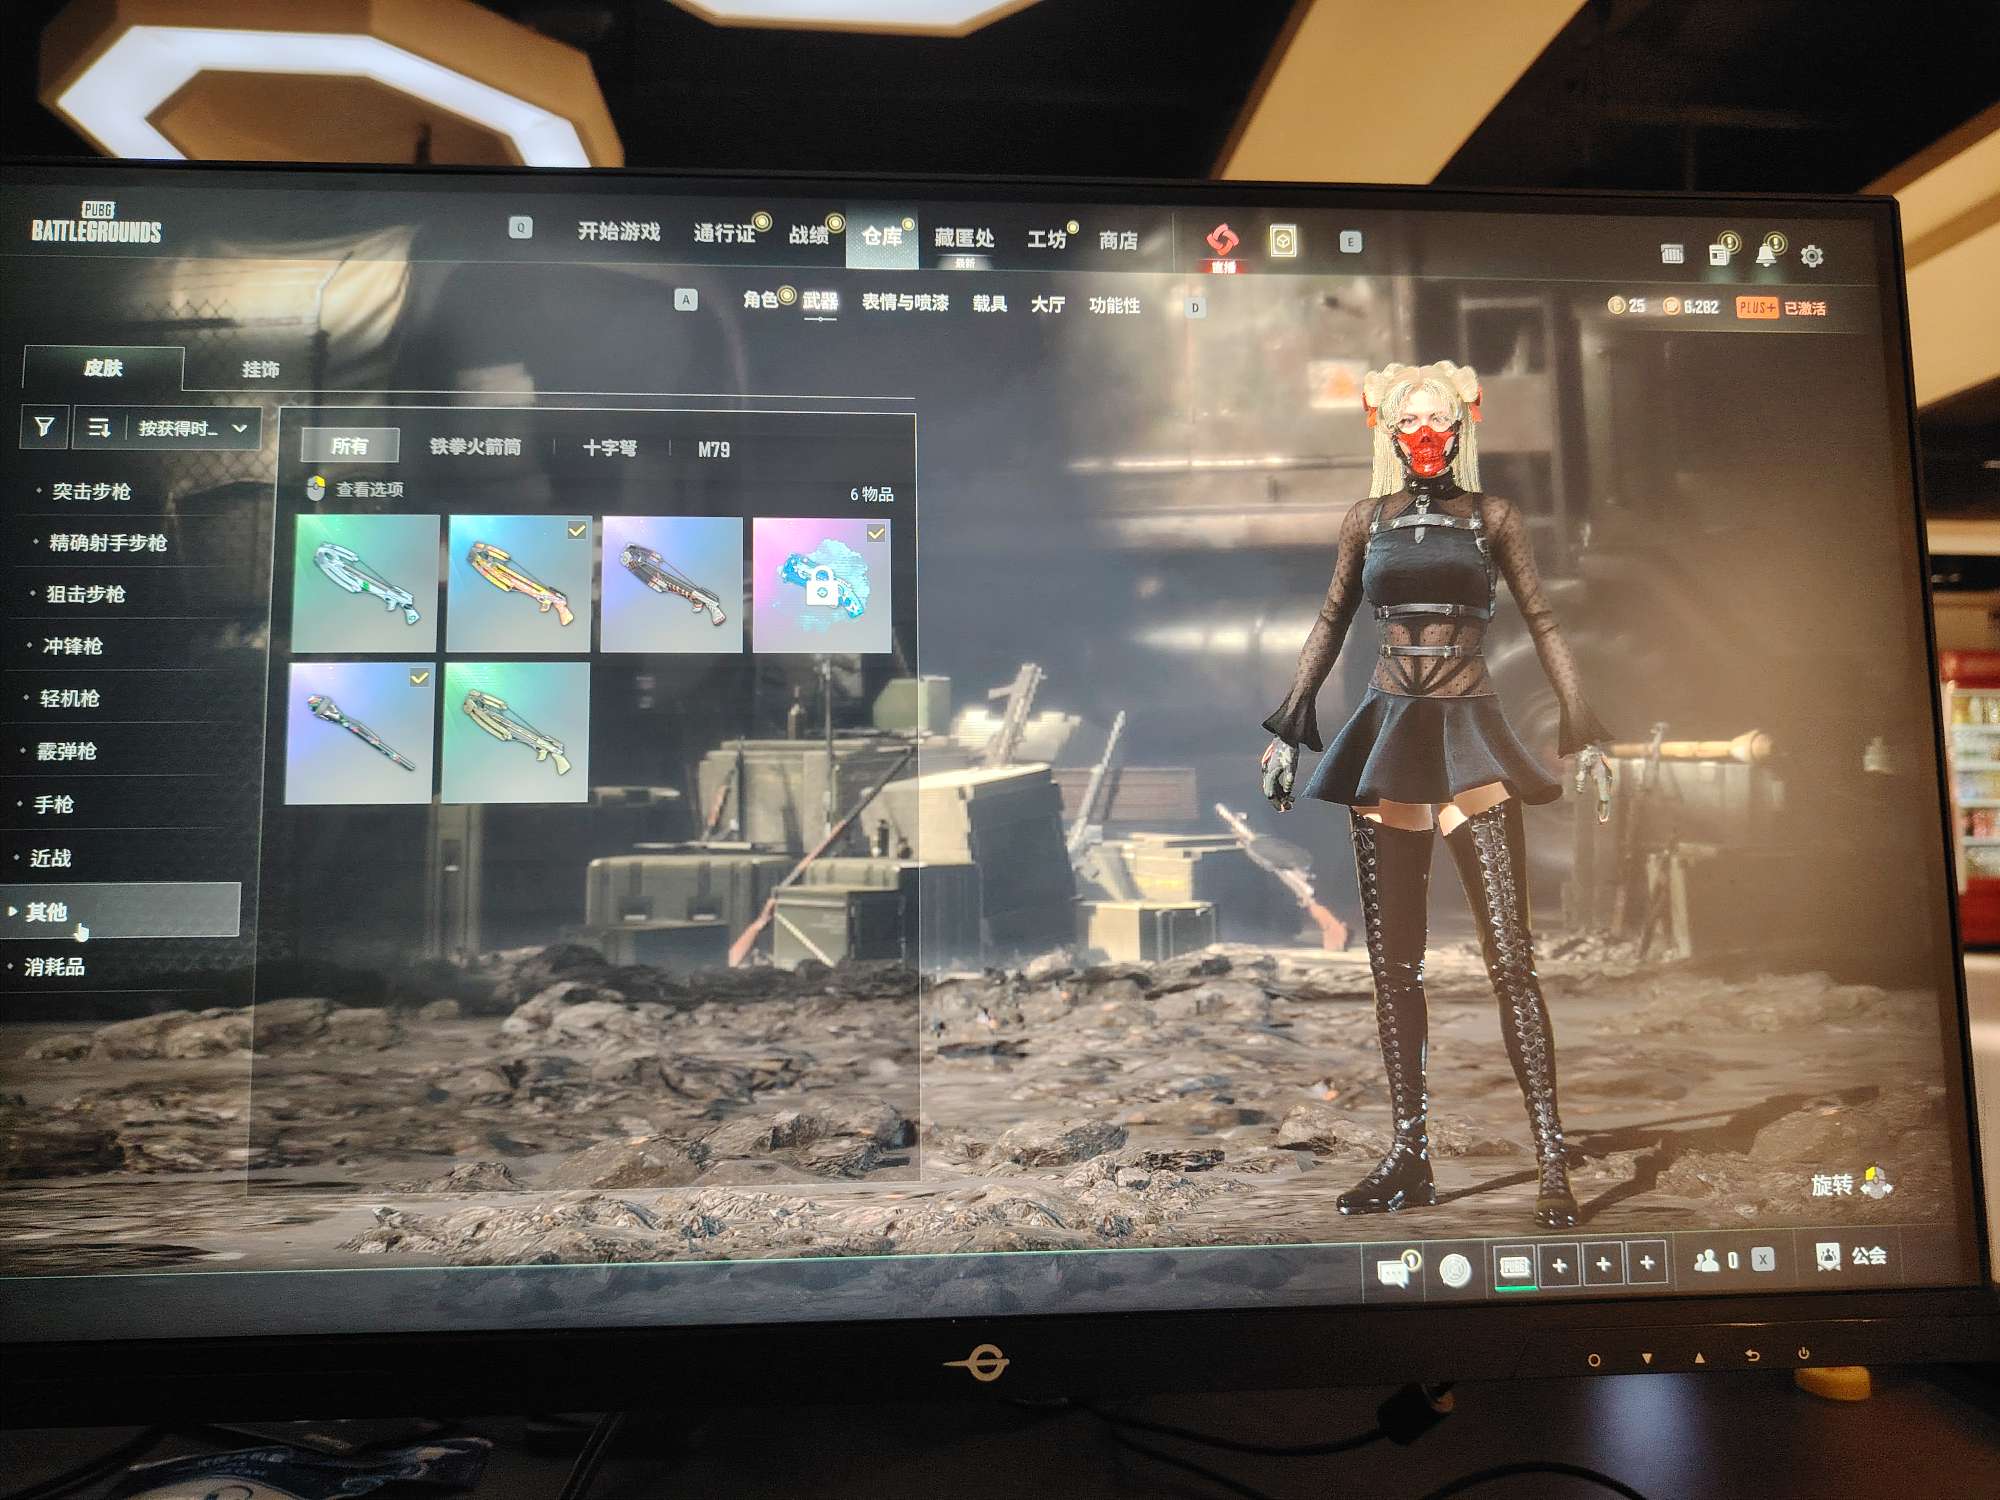Click the E key hint icon

coord(1350,242)
